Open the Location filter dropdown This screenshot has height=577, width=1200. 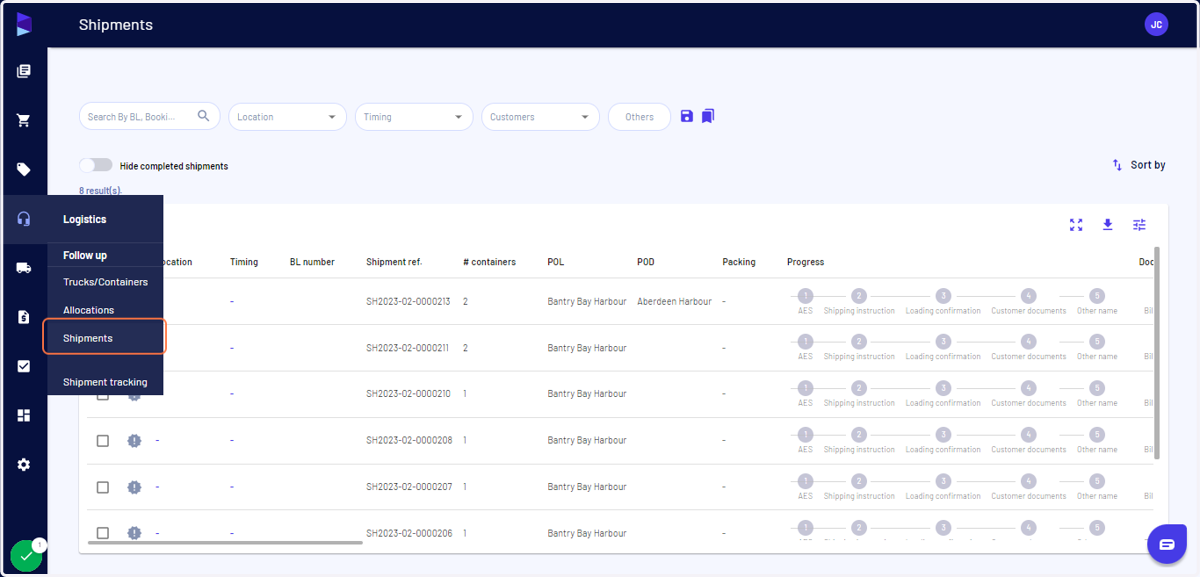287,117
